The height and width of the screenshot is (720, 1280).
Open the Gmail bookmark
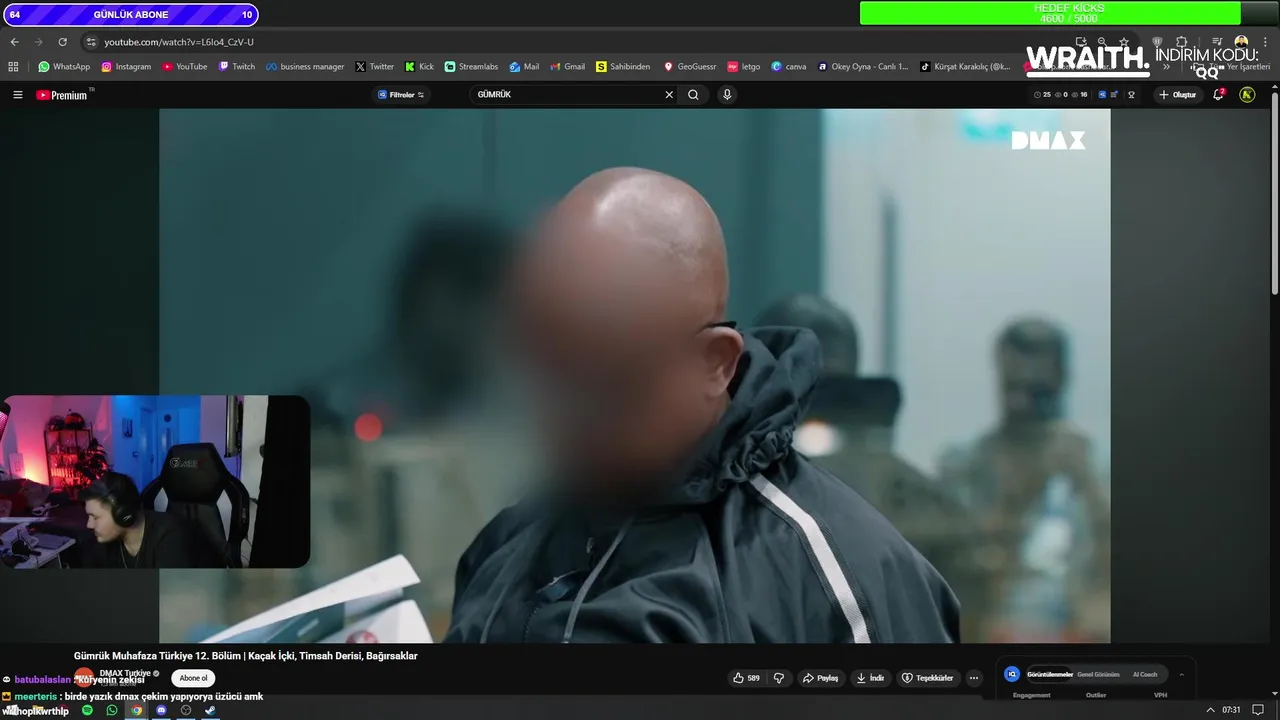[568, 67]
